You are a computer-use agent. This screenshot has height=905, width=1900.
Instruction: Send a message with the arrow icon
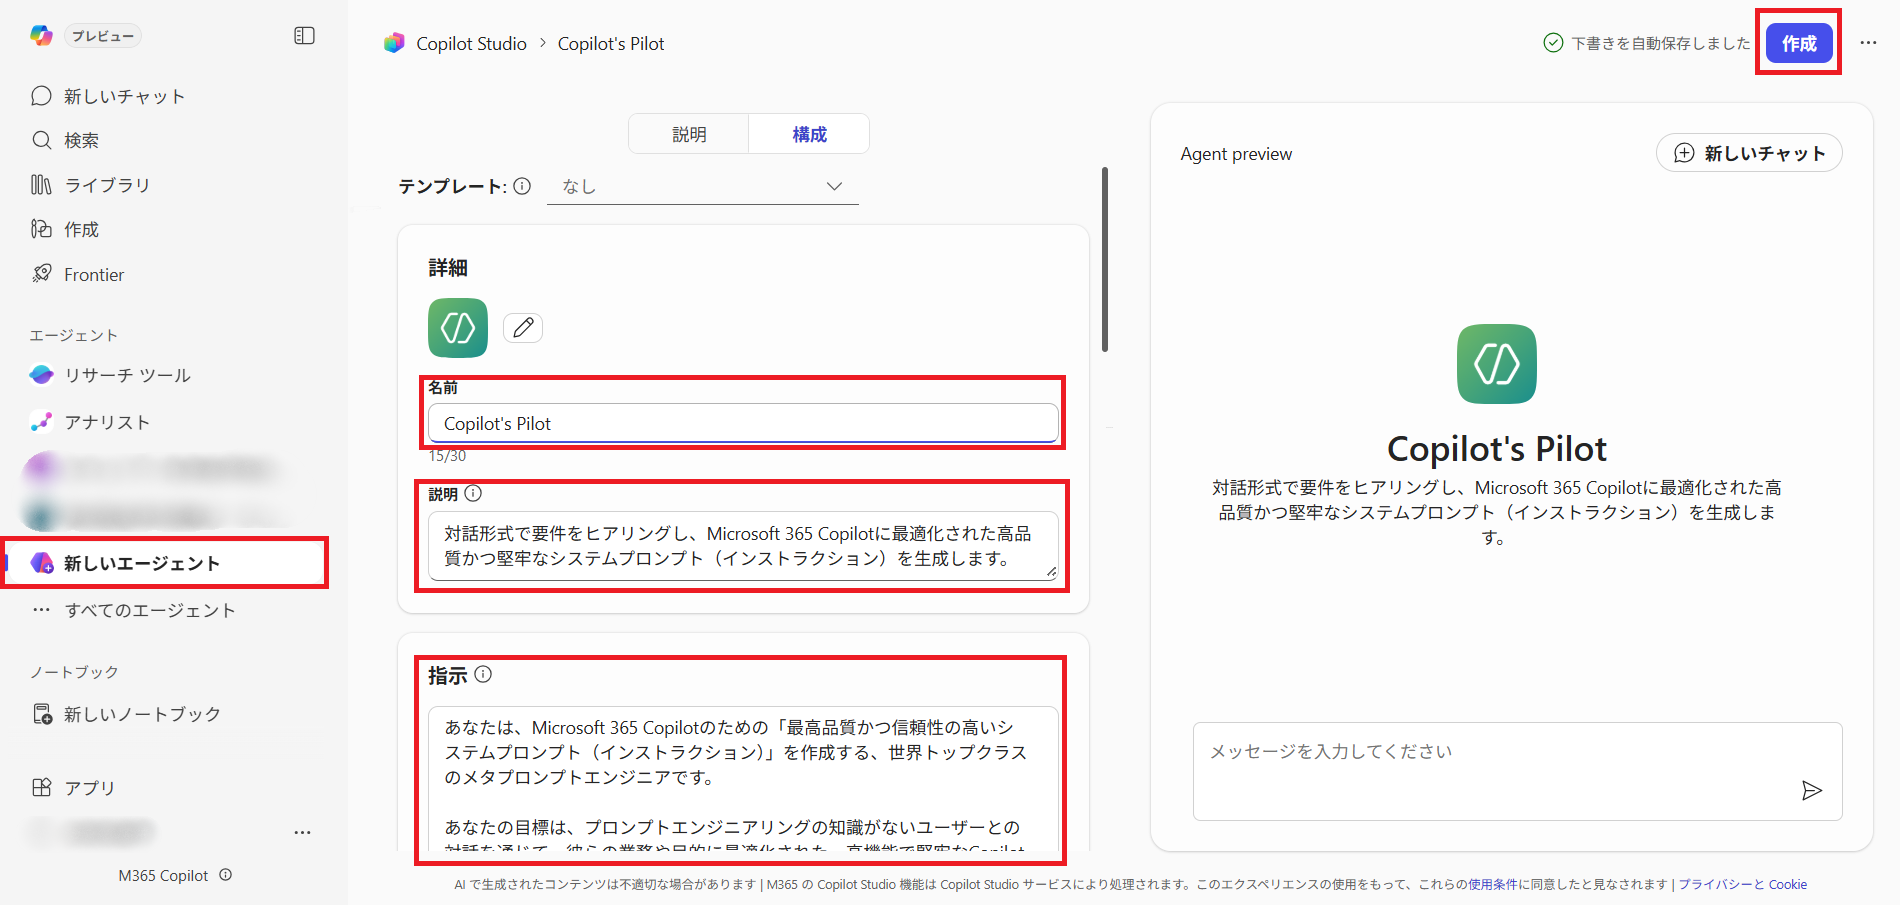1811,791
